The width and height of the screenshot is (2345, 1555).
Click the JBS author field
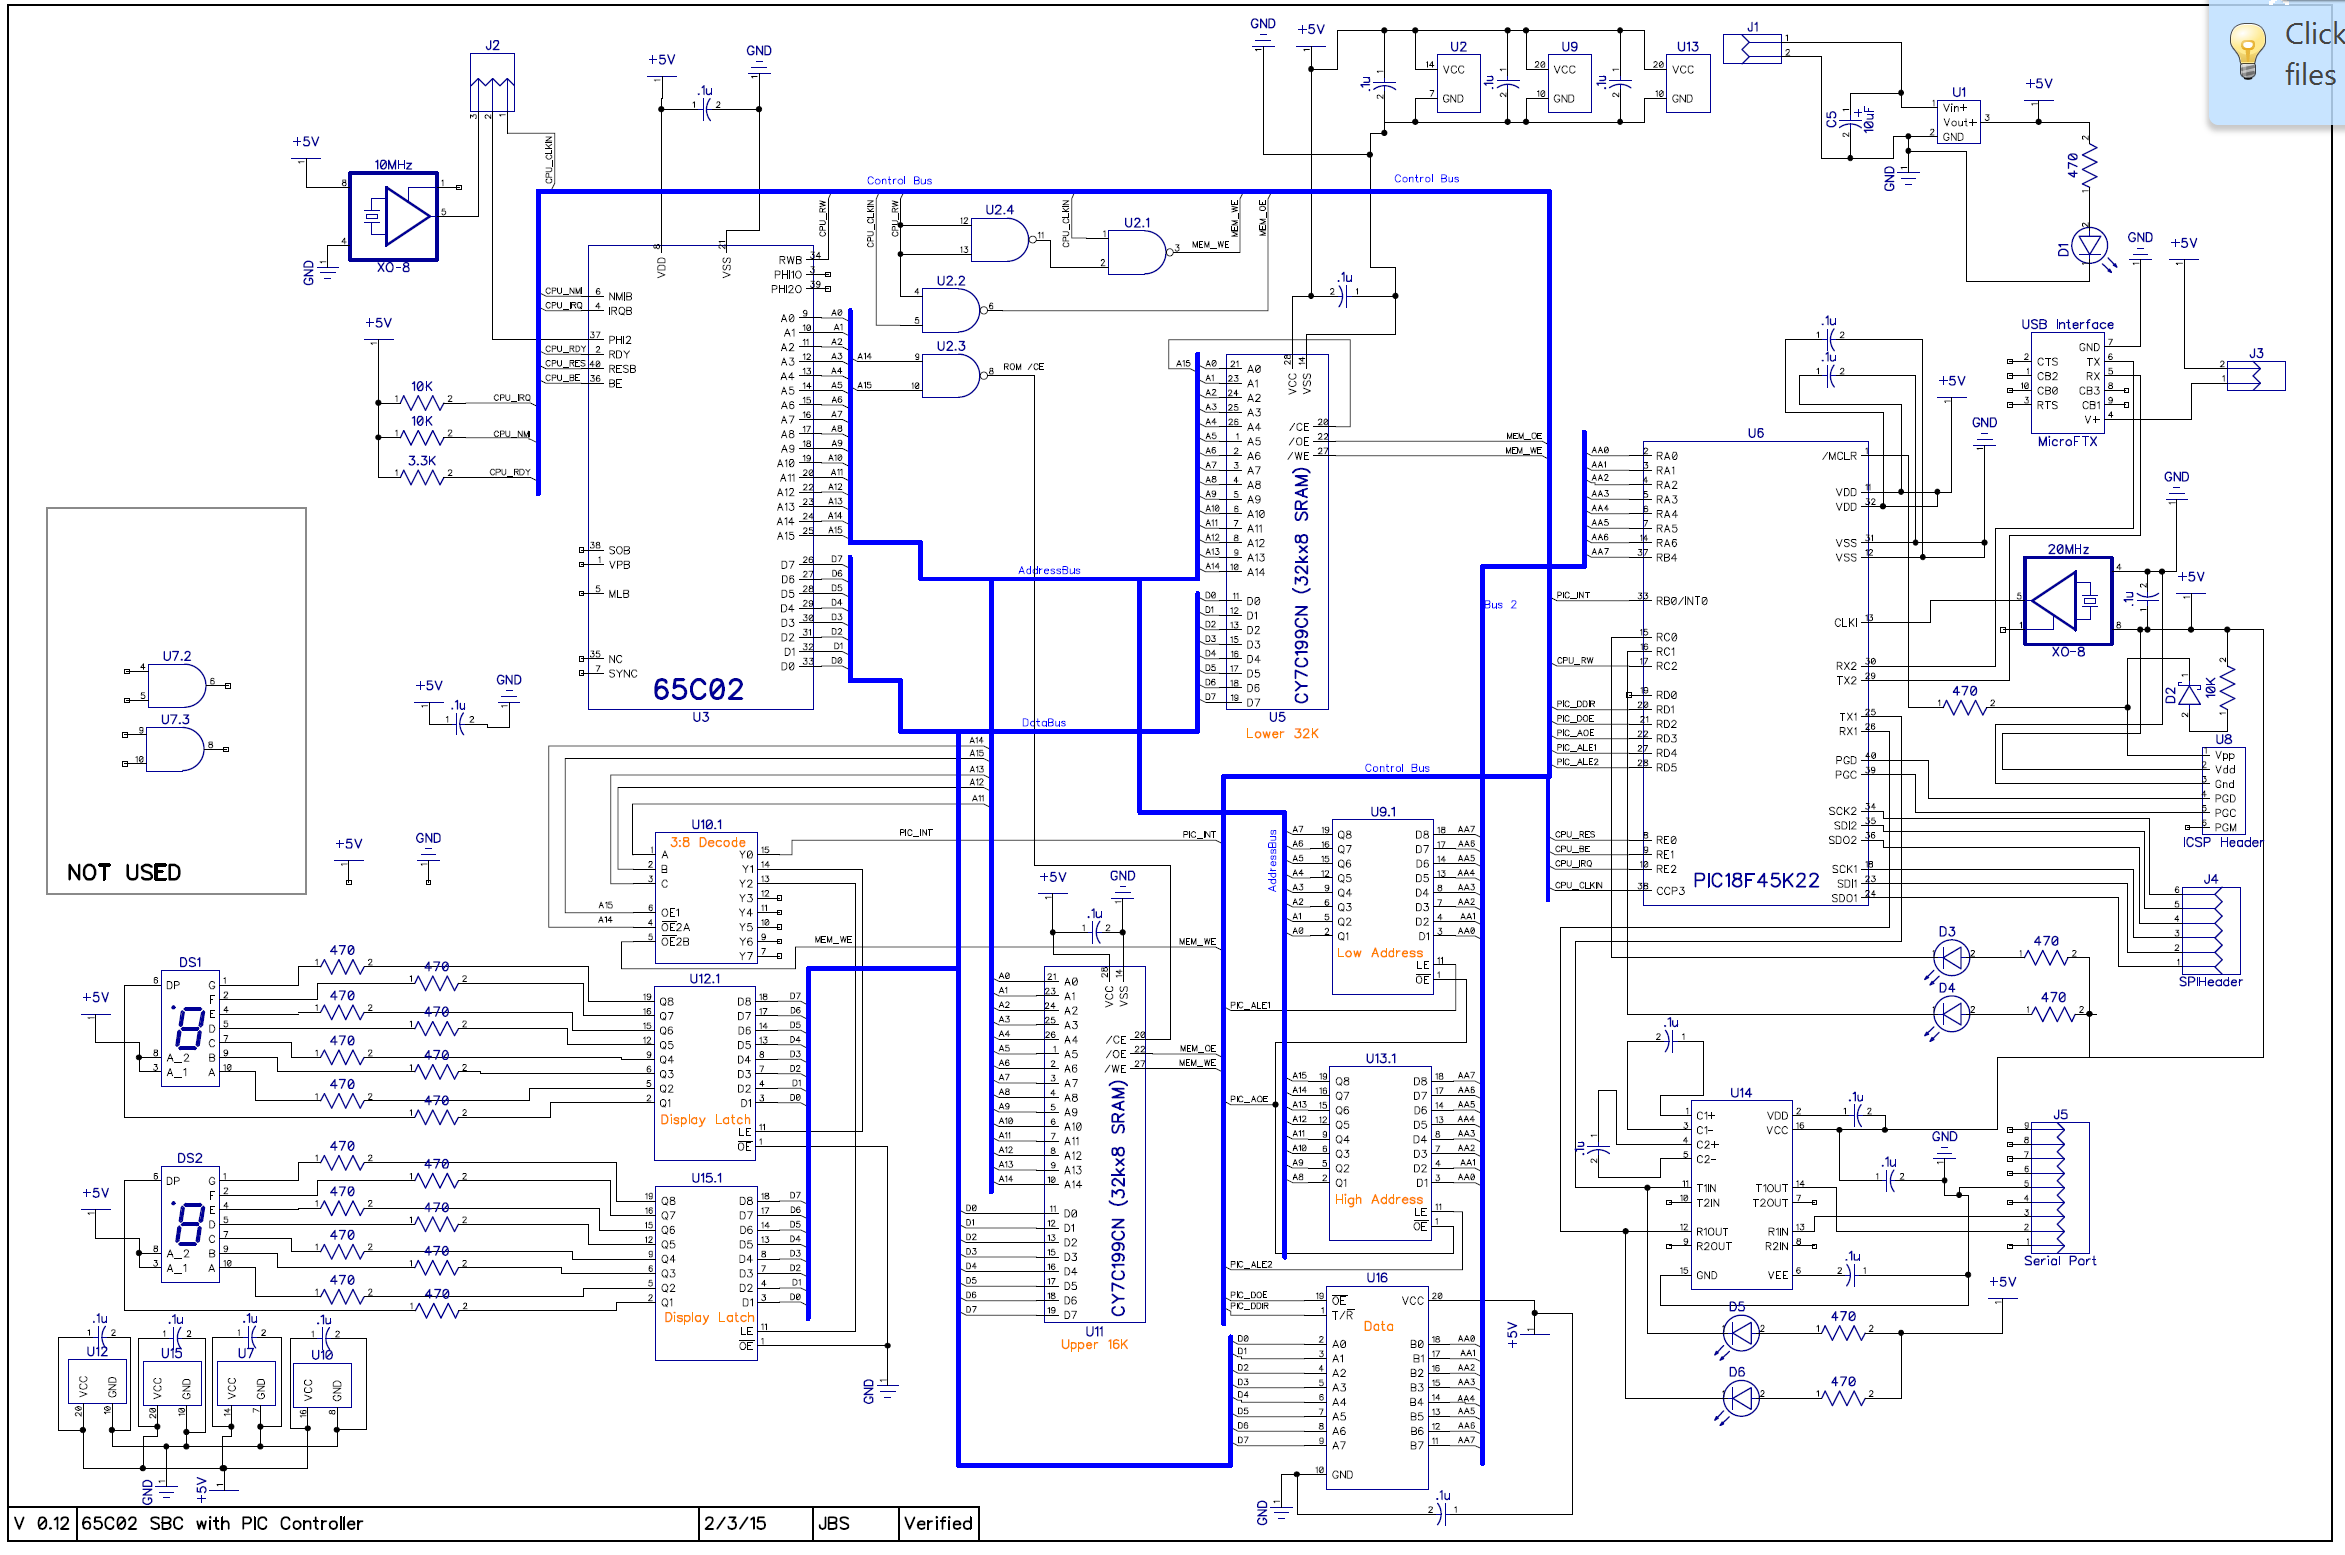[x=834, y=1524]
